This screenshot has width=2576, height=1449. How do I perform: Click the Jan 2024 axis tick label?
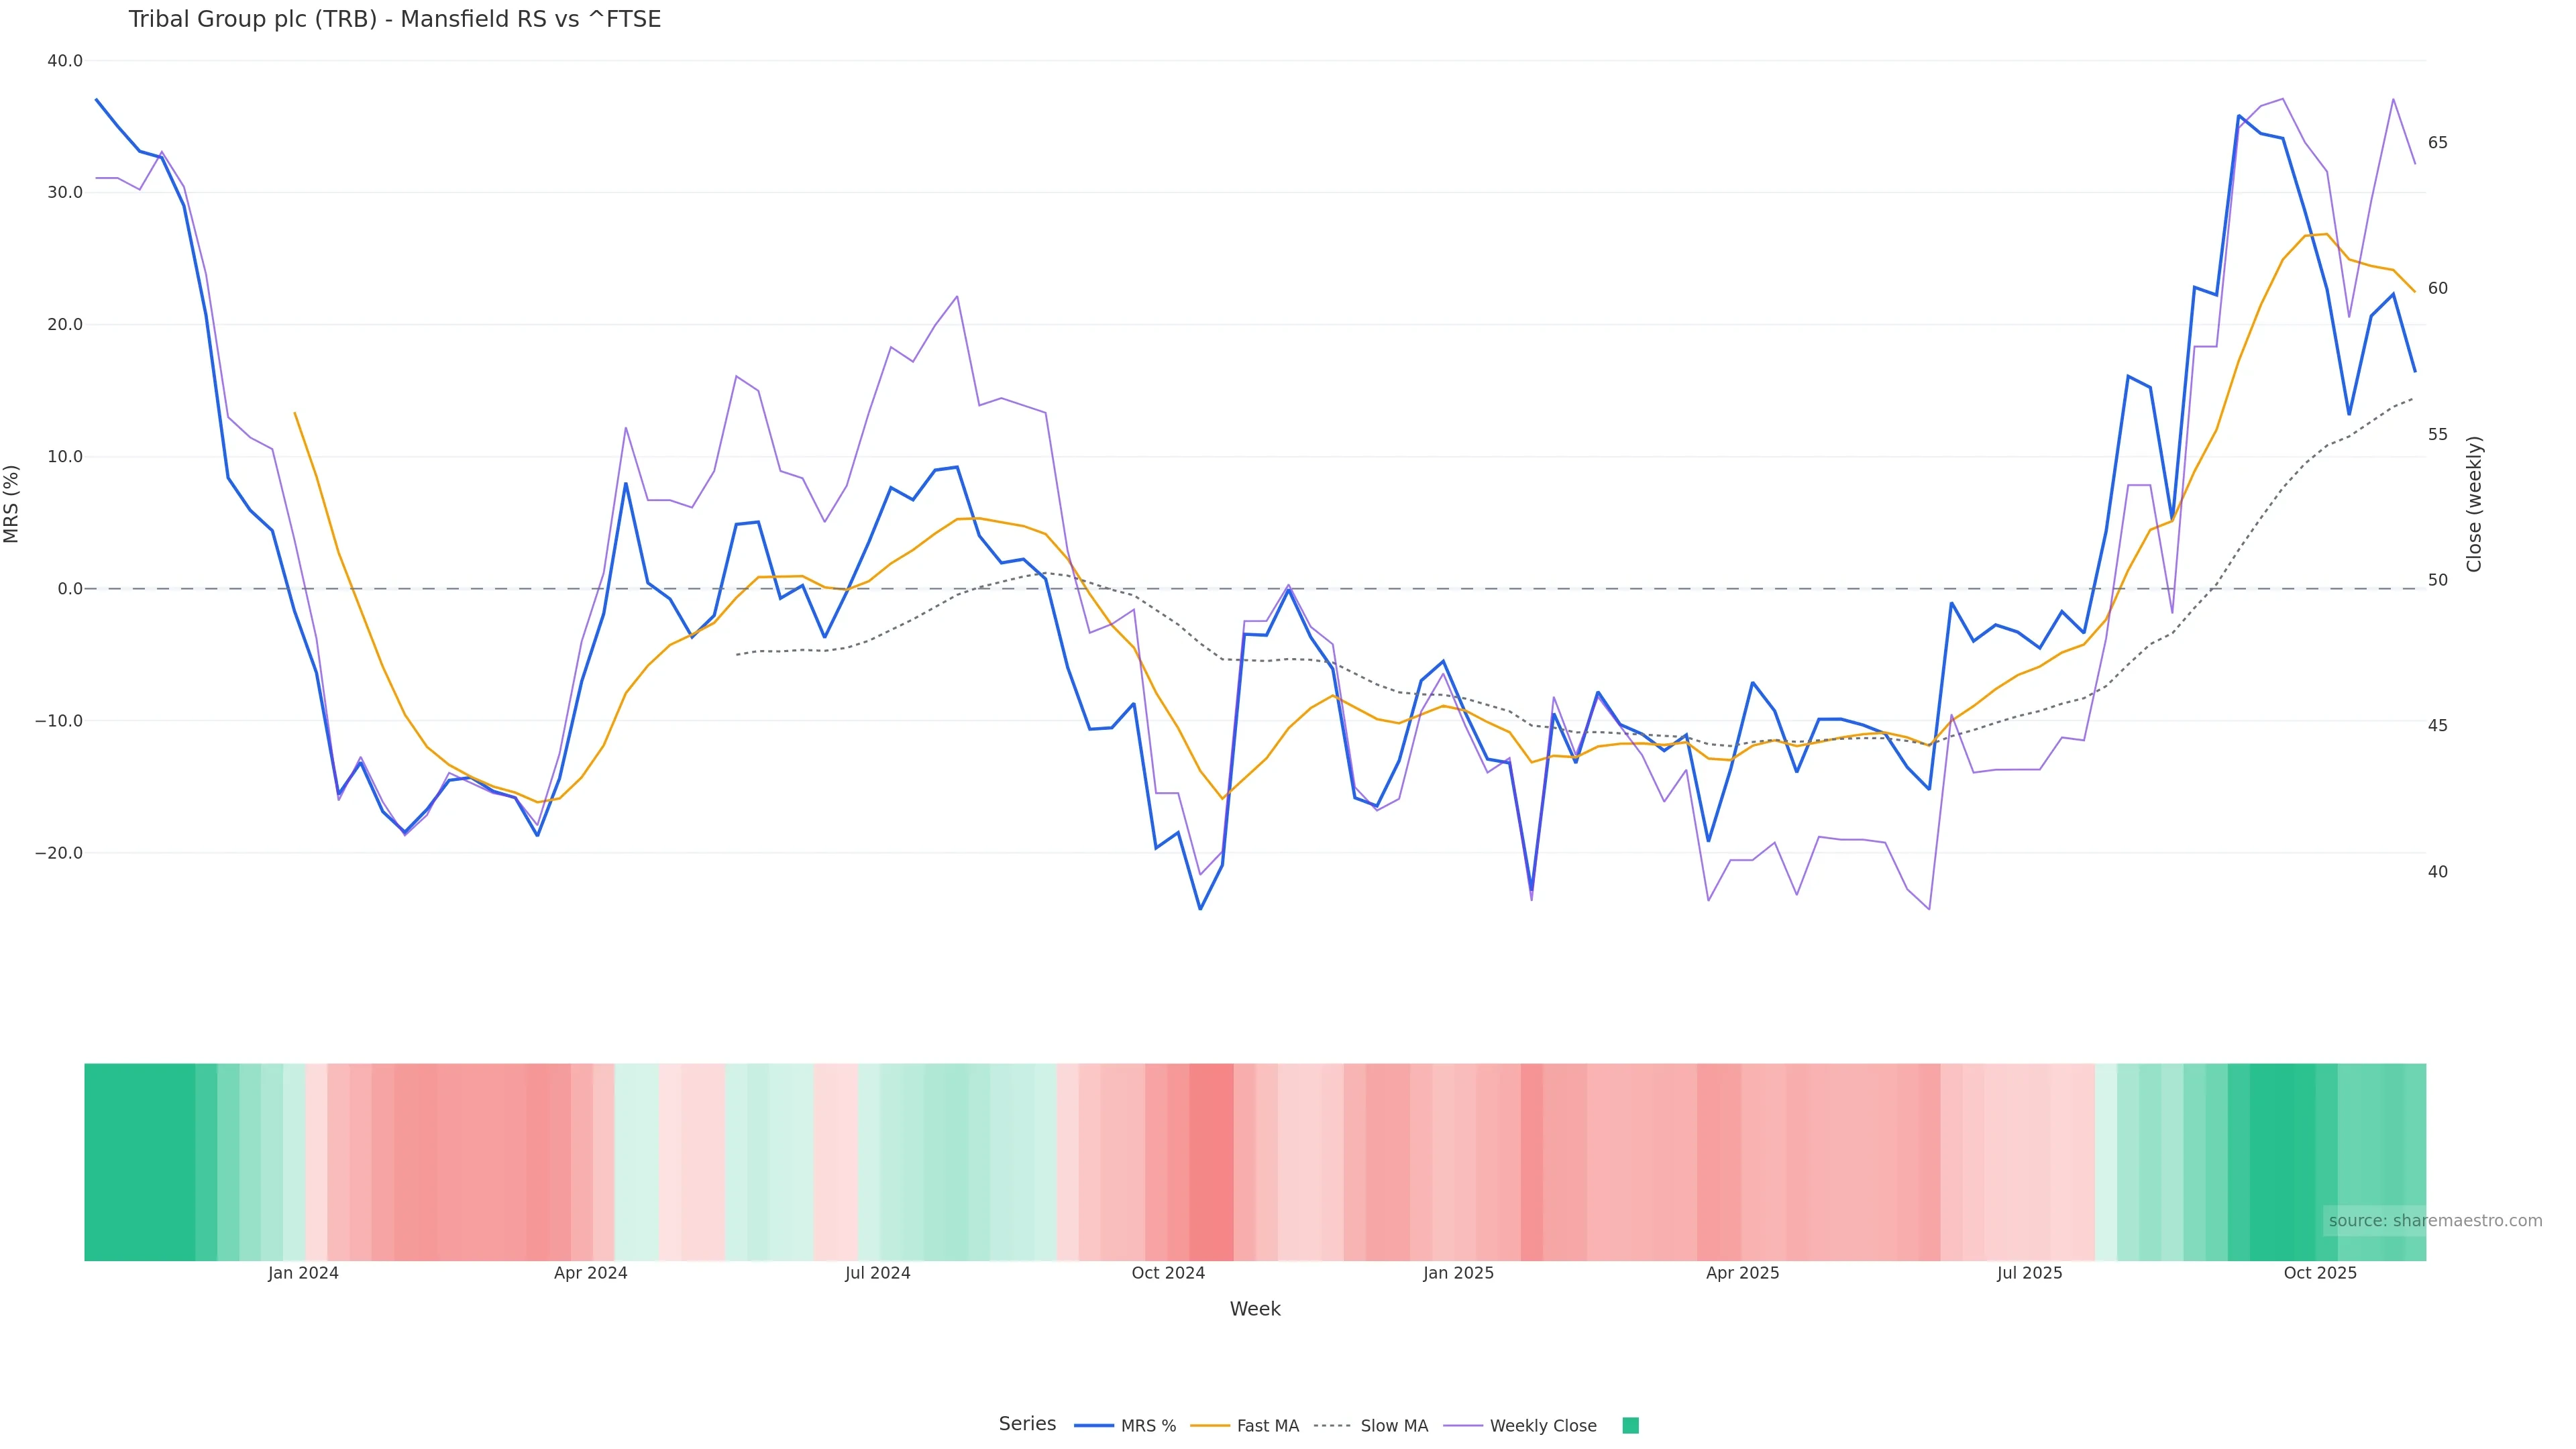click(303, 1274)
